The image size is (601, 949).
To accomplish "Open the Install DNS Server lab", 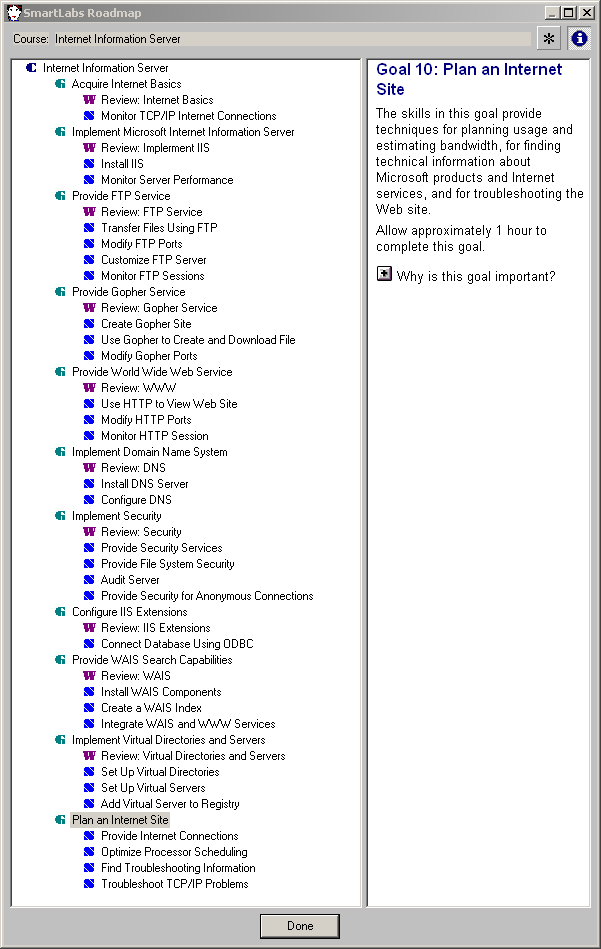I will click(x=145, y=484).
